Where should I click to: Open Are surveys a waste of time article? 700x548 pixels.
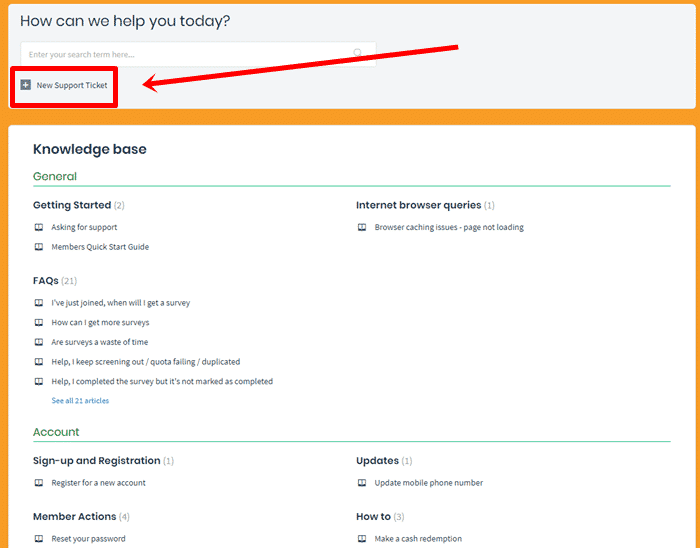(100, 342)
